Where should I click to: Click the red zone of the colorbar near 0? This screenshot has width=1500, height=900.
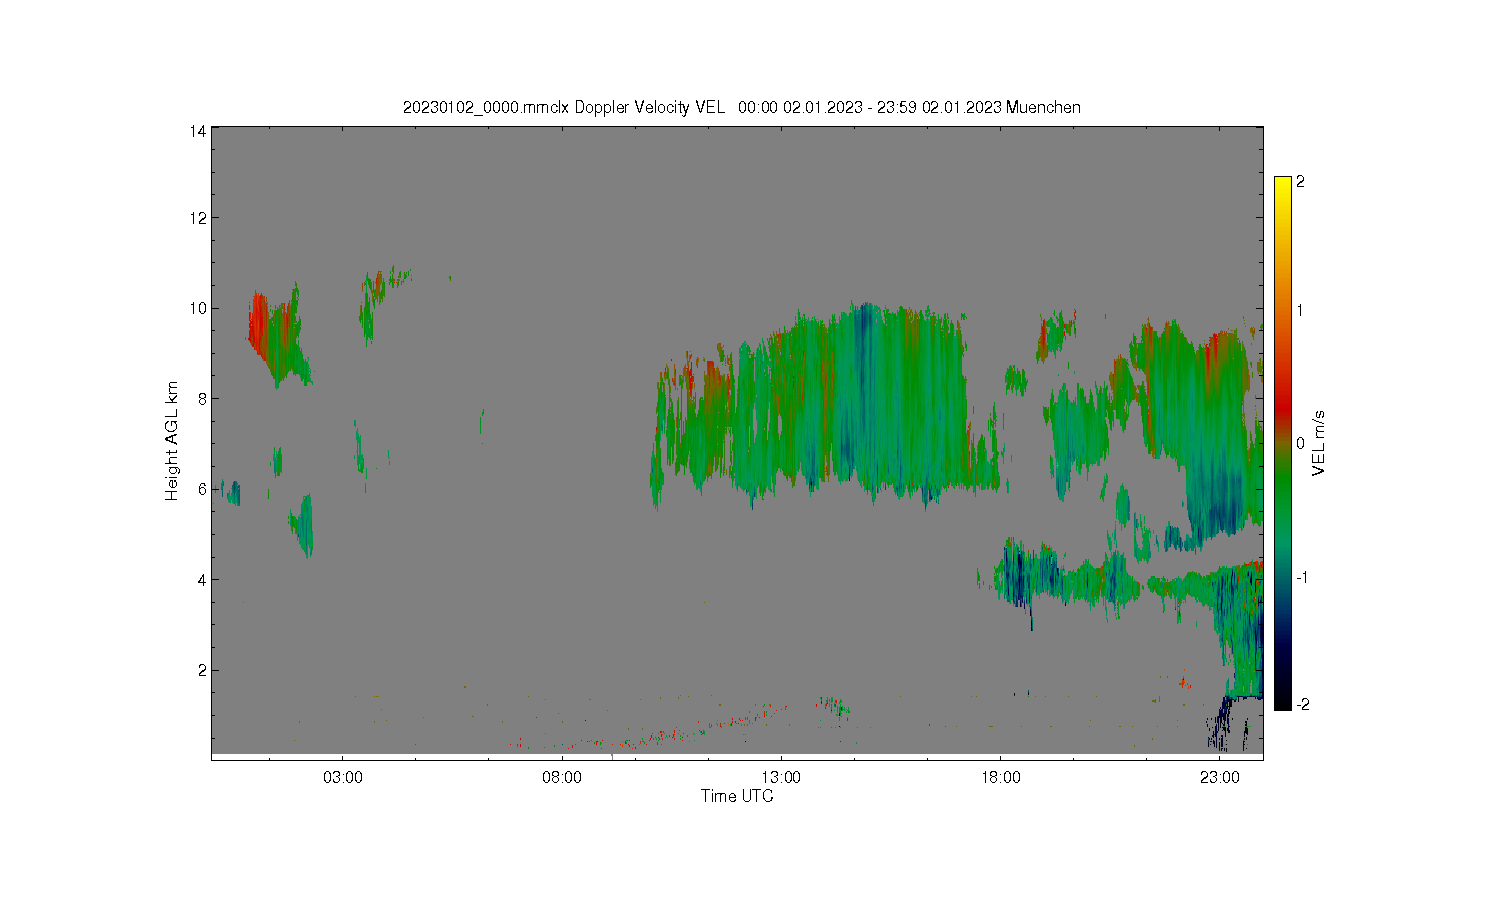1283,408
